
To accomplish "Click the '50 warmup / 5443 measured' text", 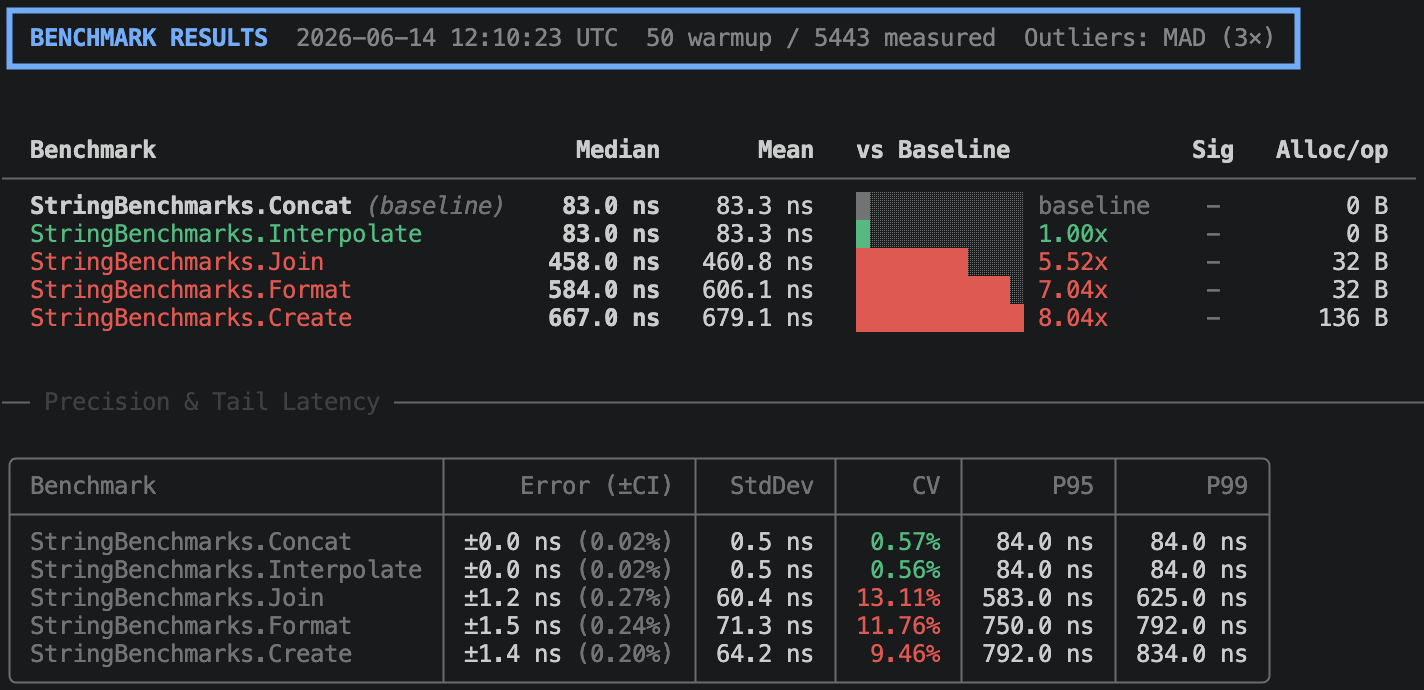I will coord(821,38).
